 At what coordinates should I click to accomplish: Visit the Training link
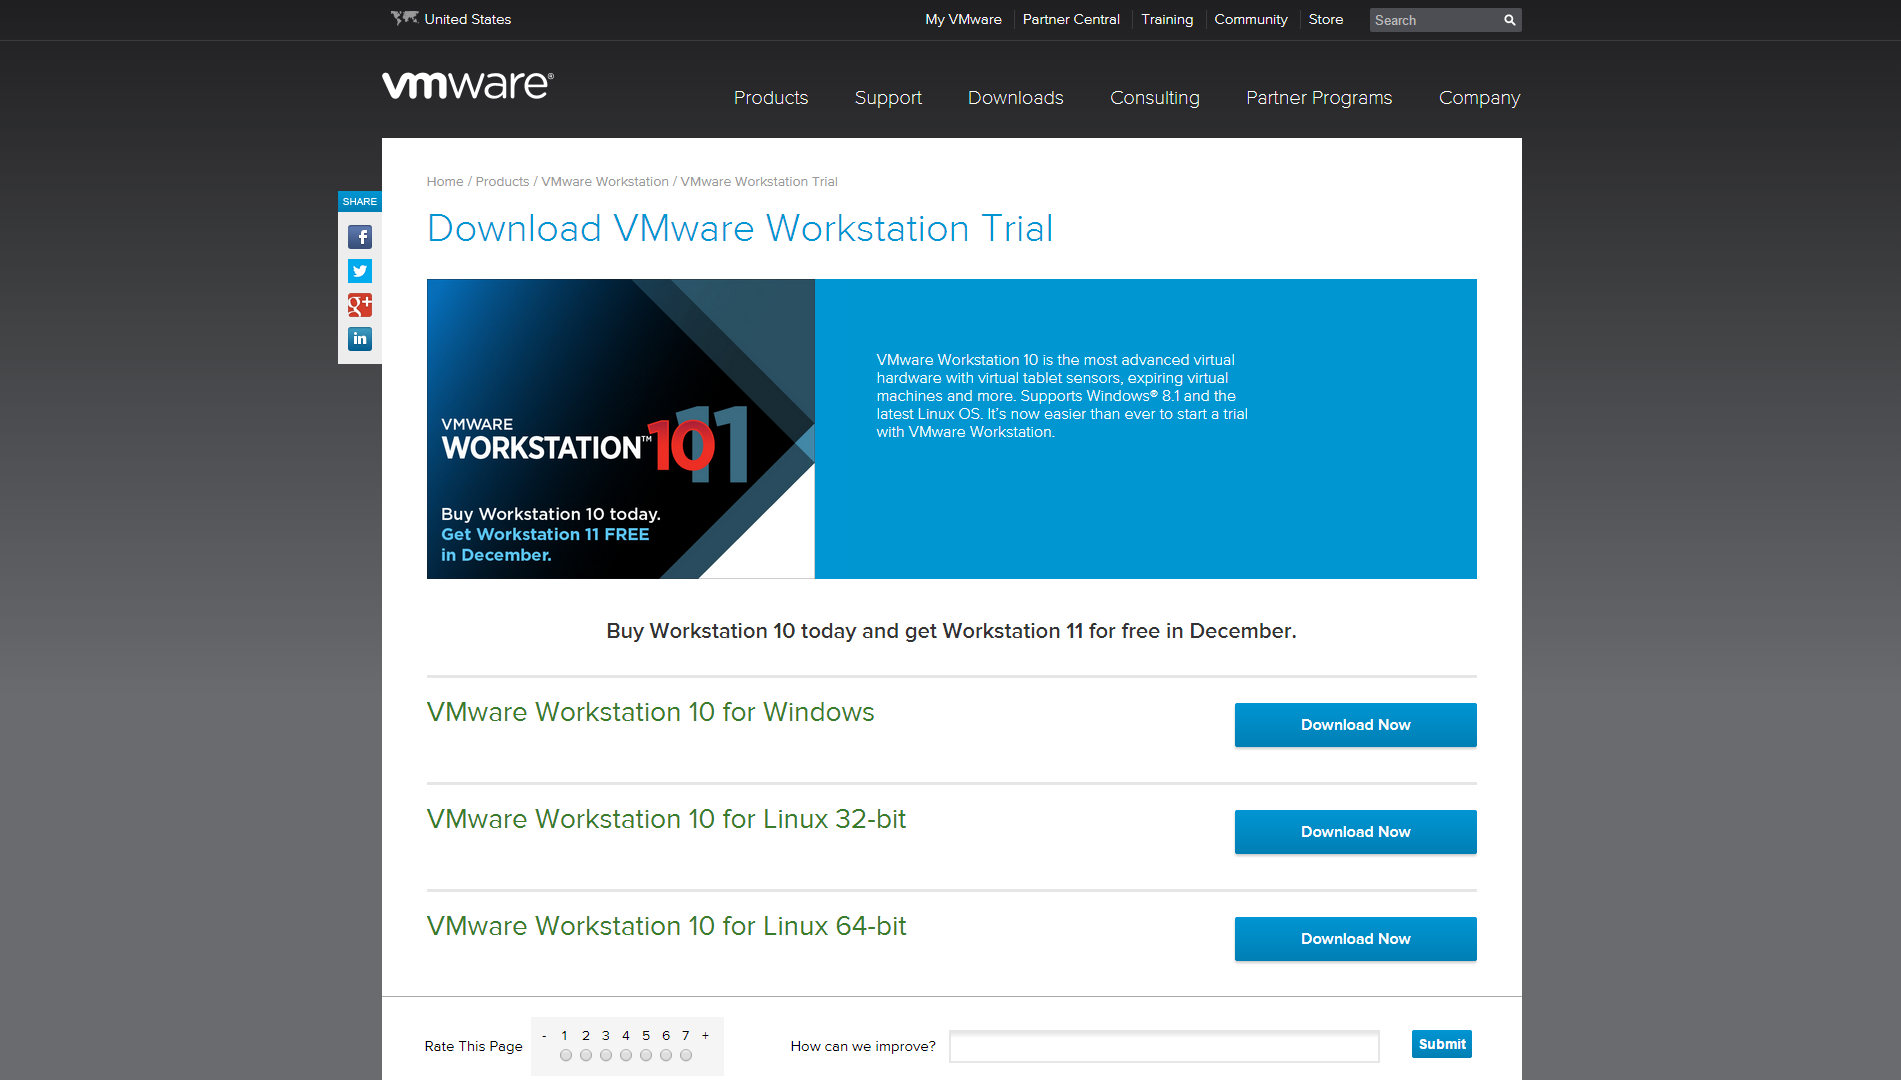(x=1167, y=19)
